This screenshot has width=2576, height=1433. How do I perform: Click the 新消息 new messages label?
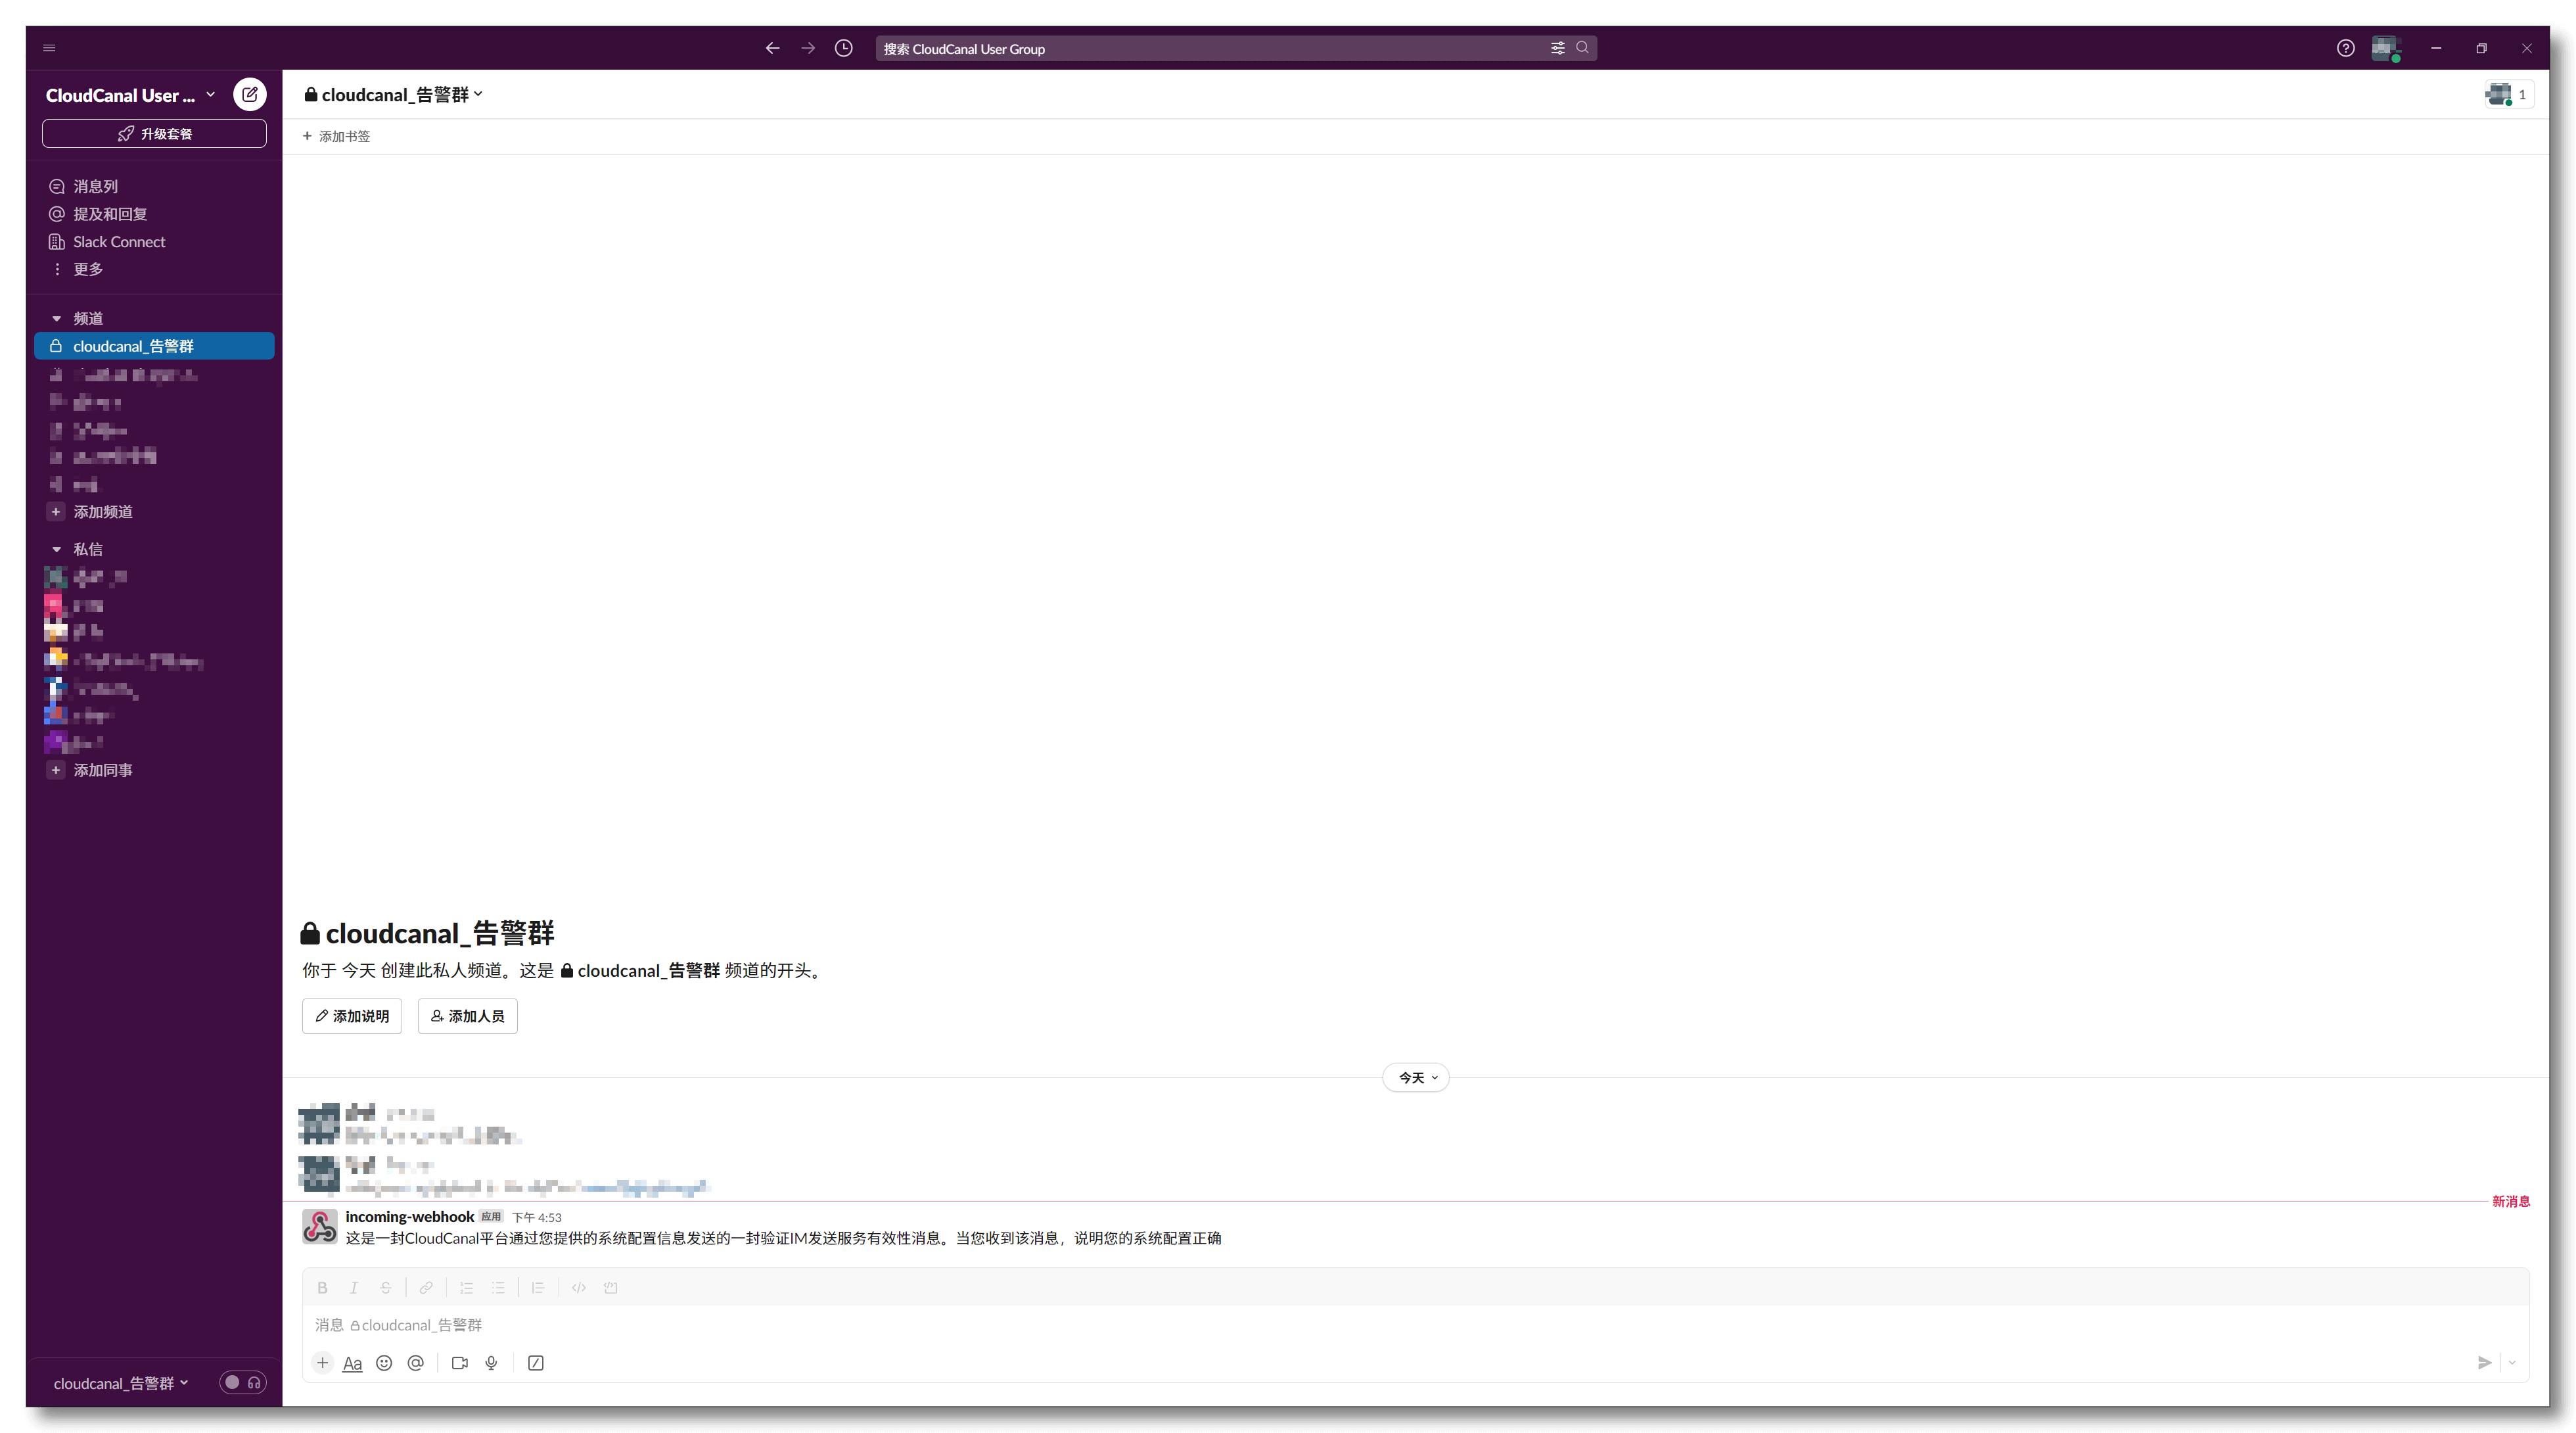(x=2510, y=1202)
